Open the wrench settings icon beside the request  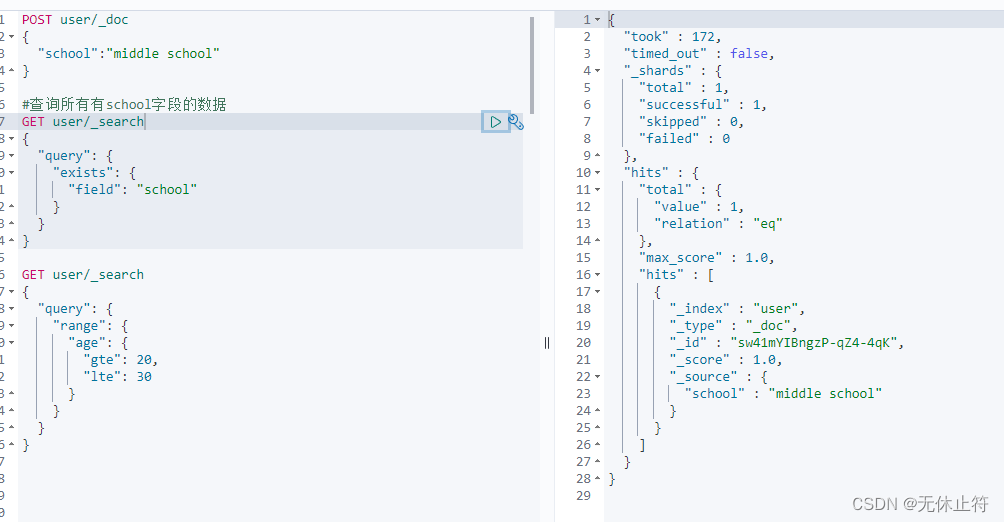516,122
